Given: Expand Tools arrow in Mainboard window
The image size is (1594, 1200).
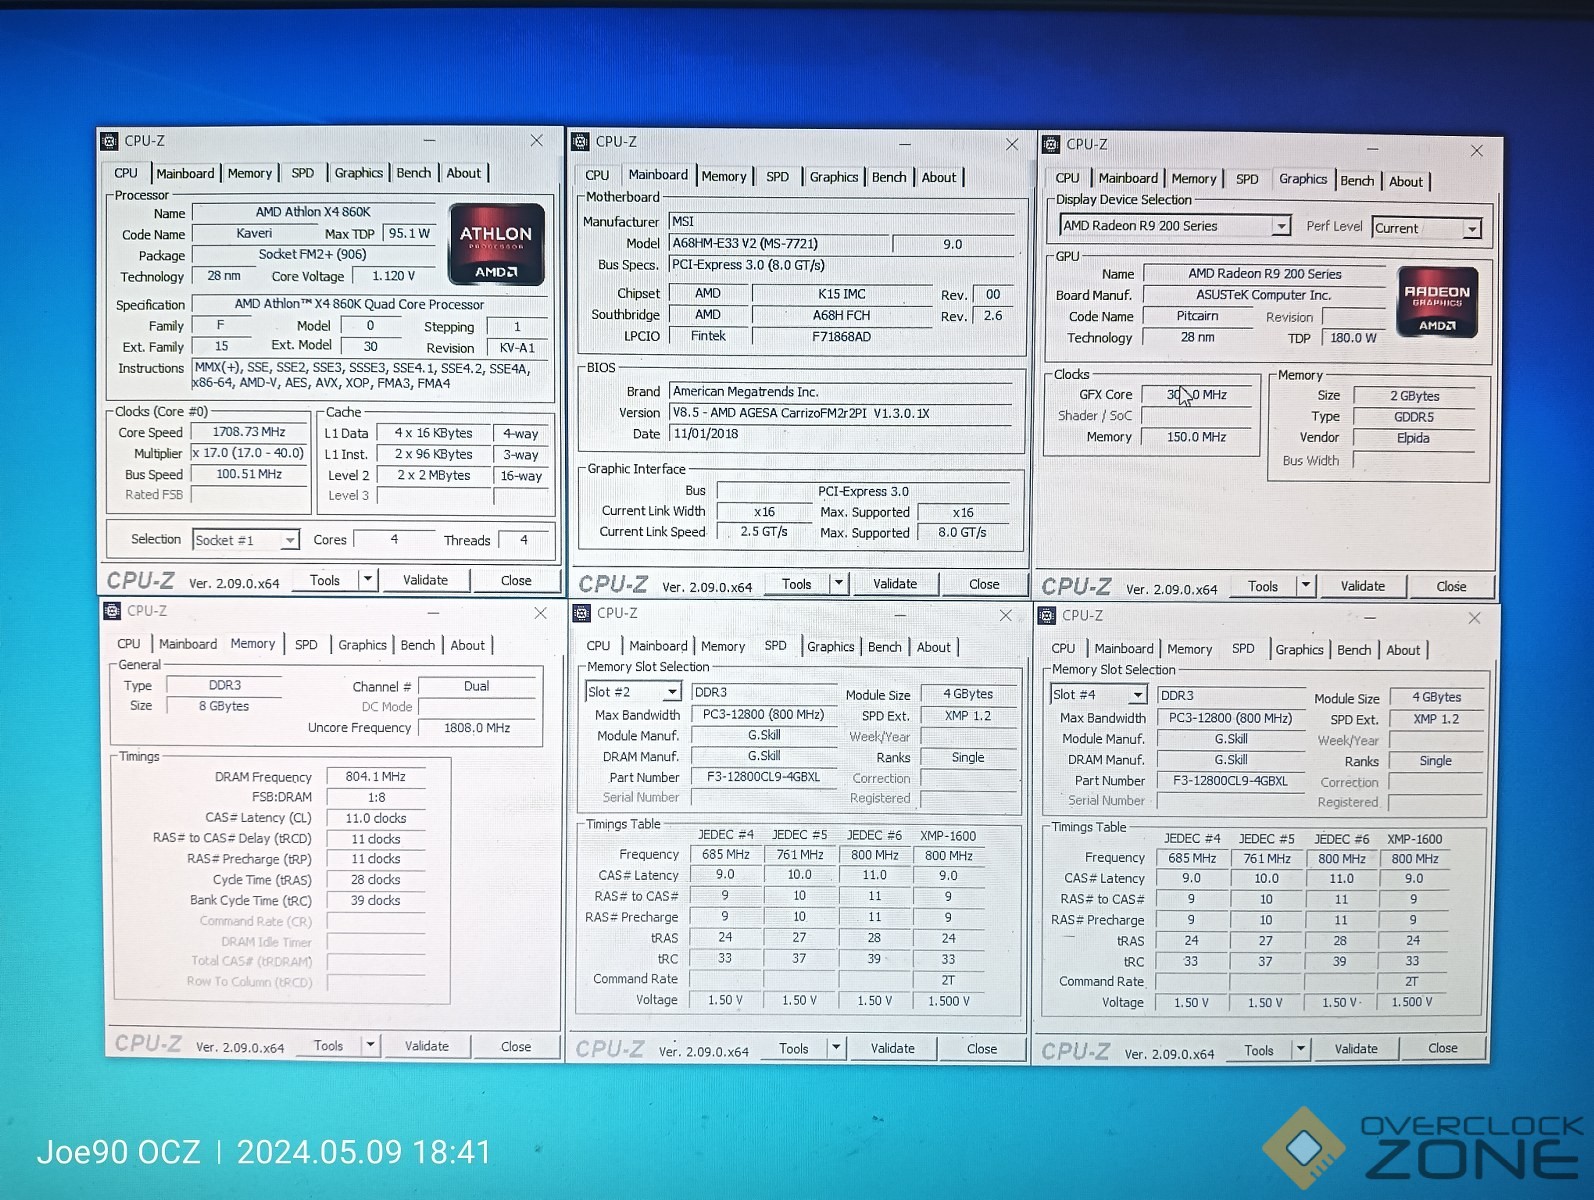Looking at the screenshot, I should 839,583.
